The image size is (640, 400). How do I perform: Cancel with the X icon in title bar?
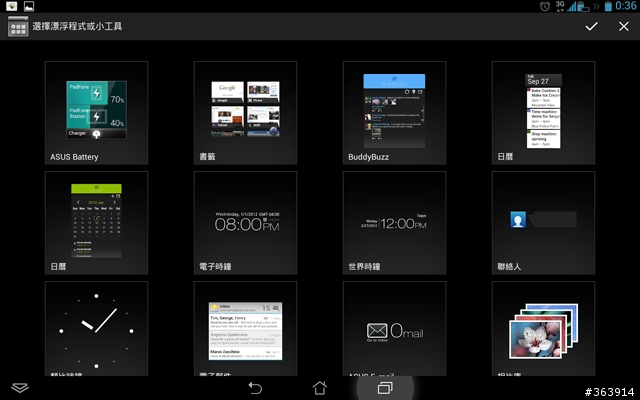tap(624, 27)
